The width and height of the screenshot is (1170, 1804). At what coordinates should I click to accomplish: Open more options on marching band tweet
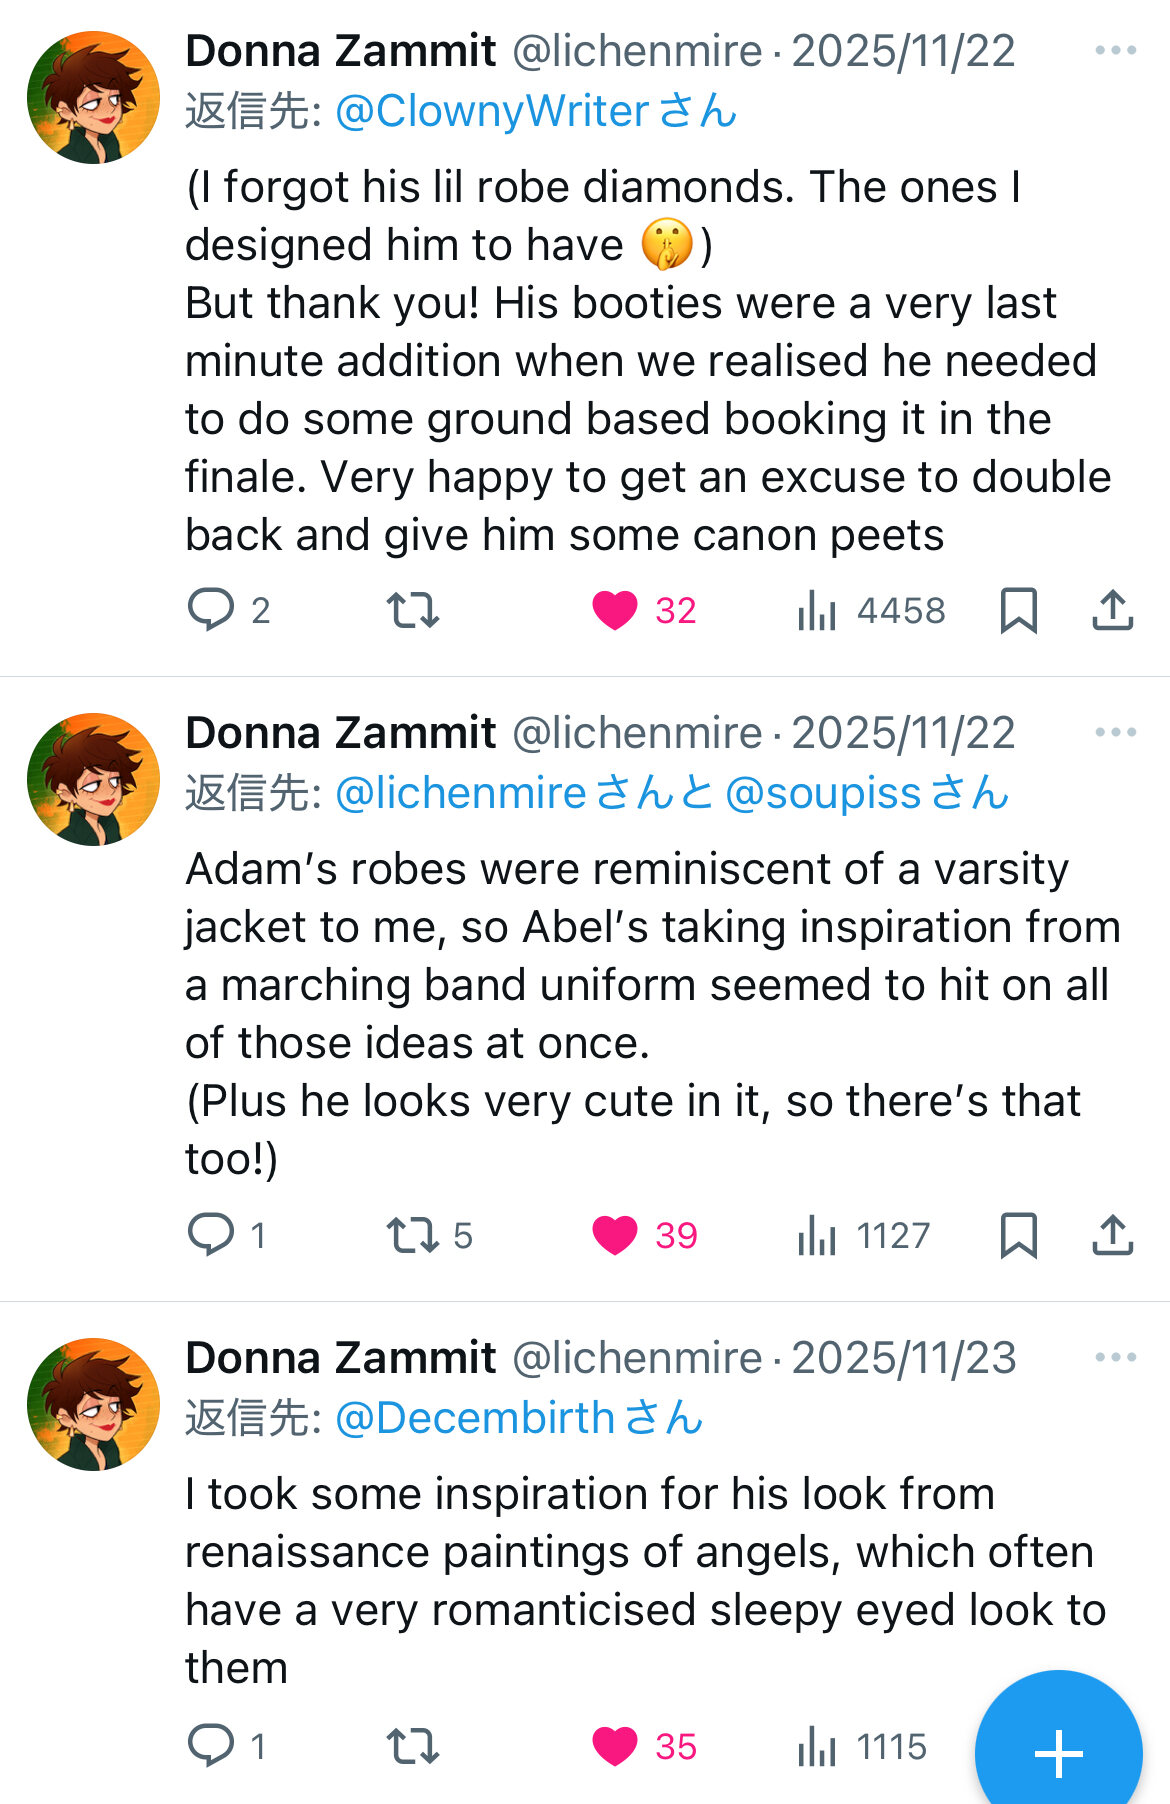tap(1115, 732)
